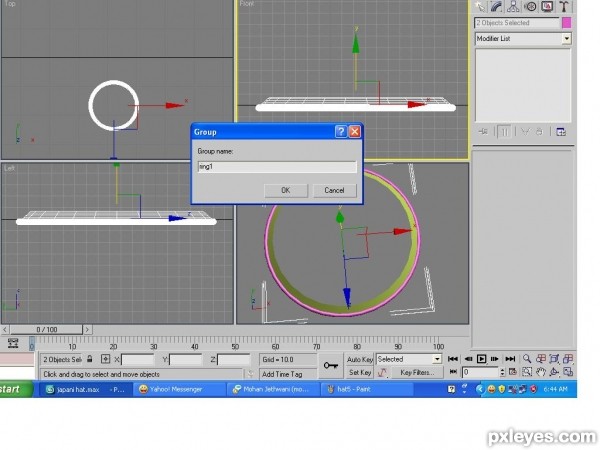Click the current frame number field
This screenshot has width=600, height=450.
pyautogui.click(x=481, y=372)
